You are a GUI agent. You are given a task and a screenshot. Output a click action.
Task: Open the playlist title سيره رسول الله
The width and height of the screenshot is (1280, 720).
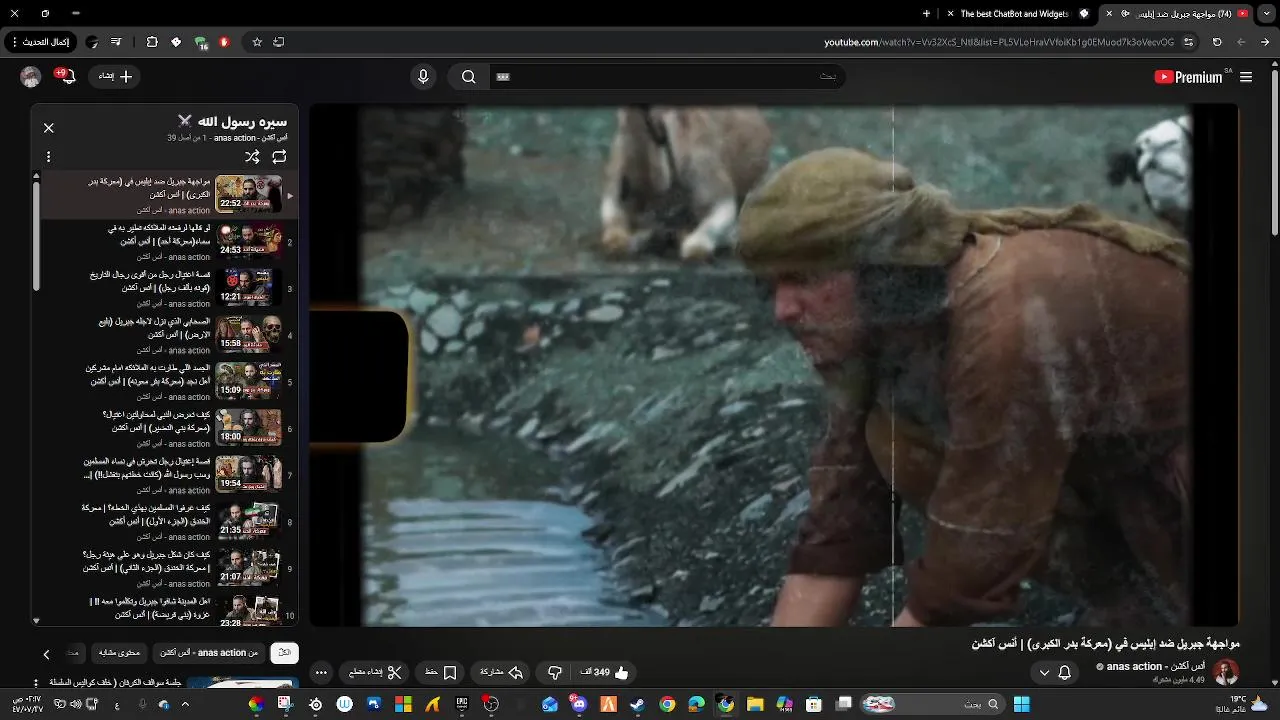tap(232, 121)
